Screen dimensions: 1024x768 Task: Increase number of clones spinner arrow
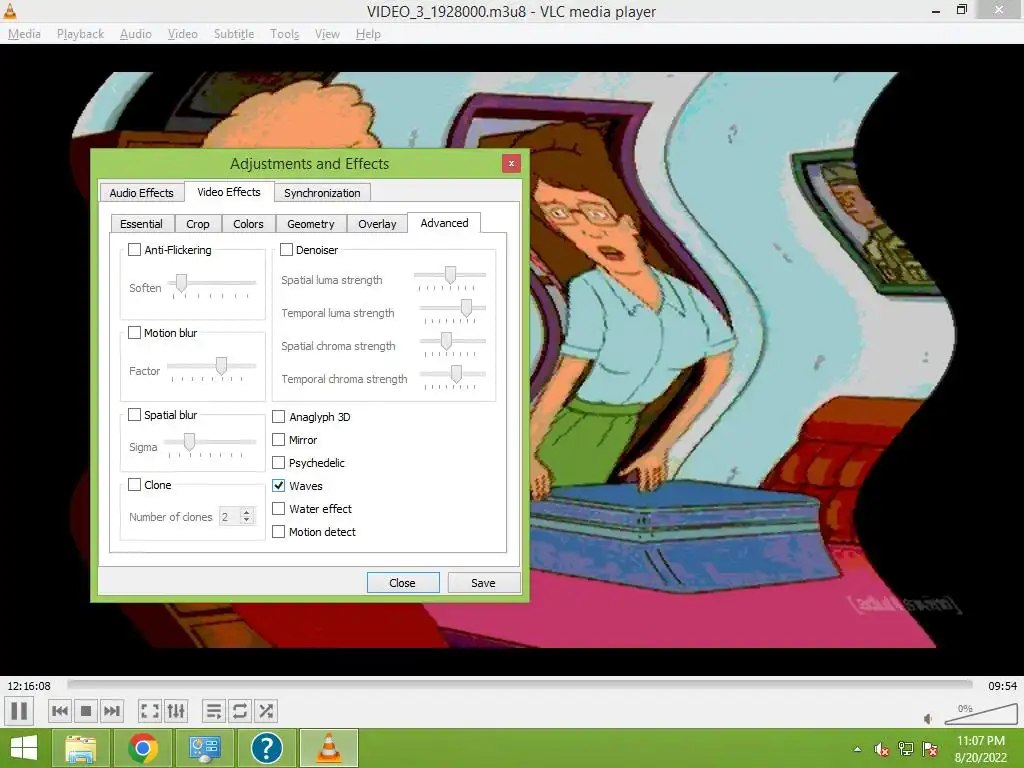tap(246, 513)
